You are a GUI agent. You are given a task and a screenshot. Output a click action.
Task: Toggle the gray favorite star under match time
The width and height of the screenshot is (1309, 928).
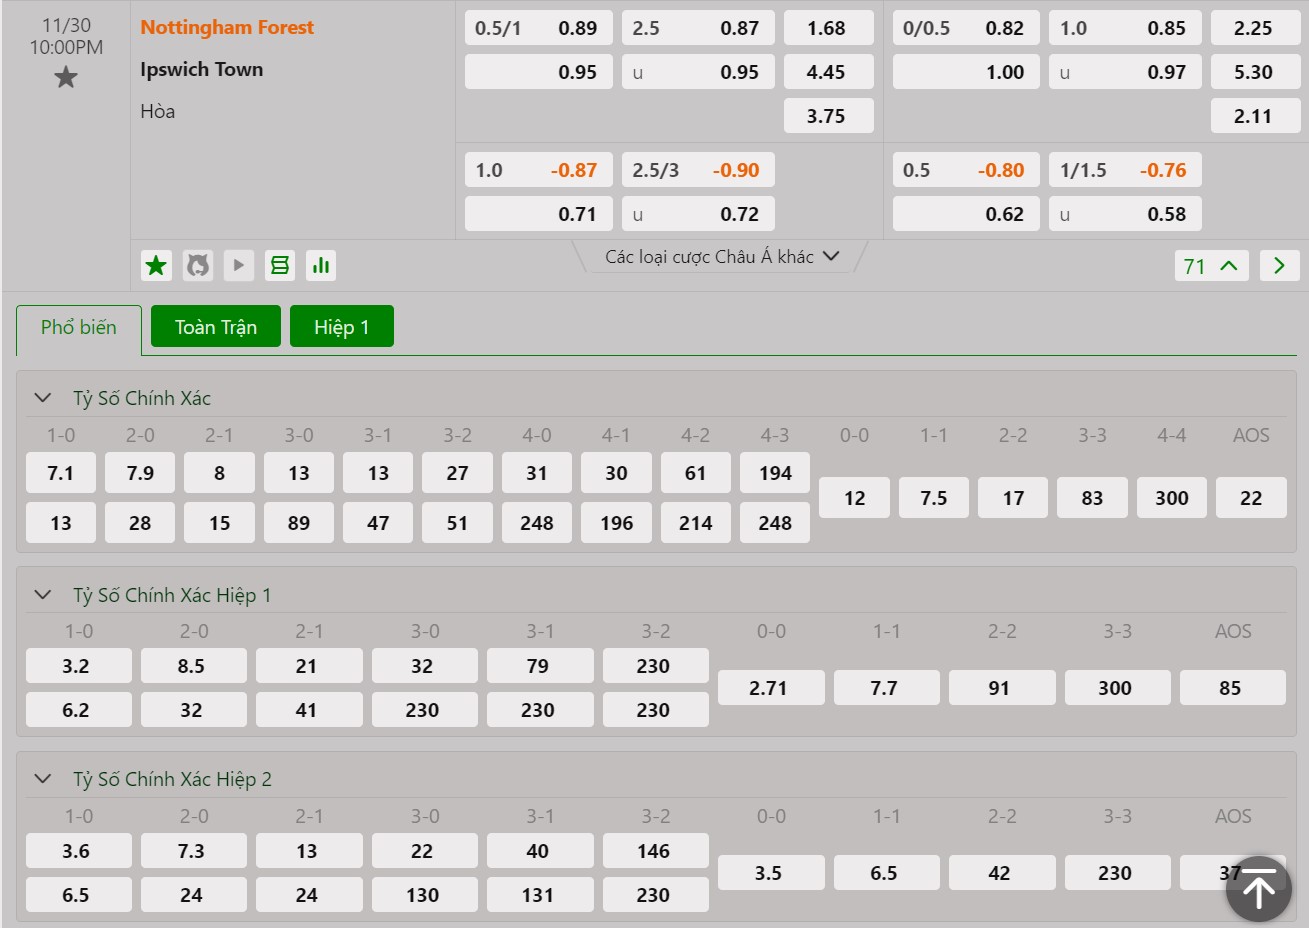pos(66,77)
